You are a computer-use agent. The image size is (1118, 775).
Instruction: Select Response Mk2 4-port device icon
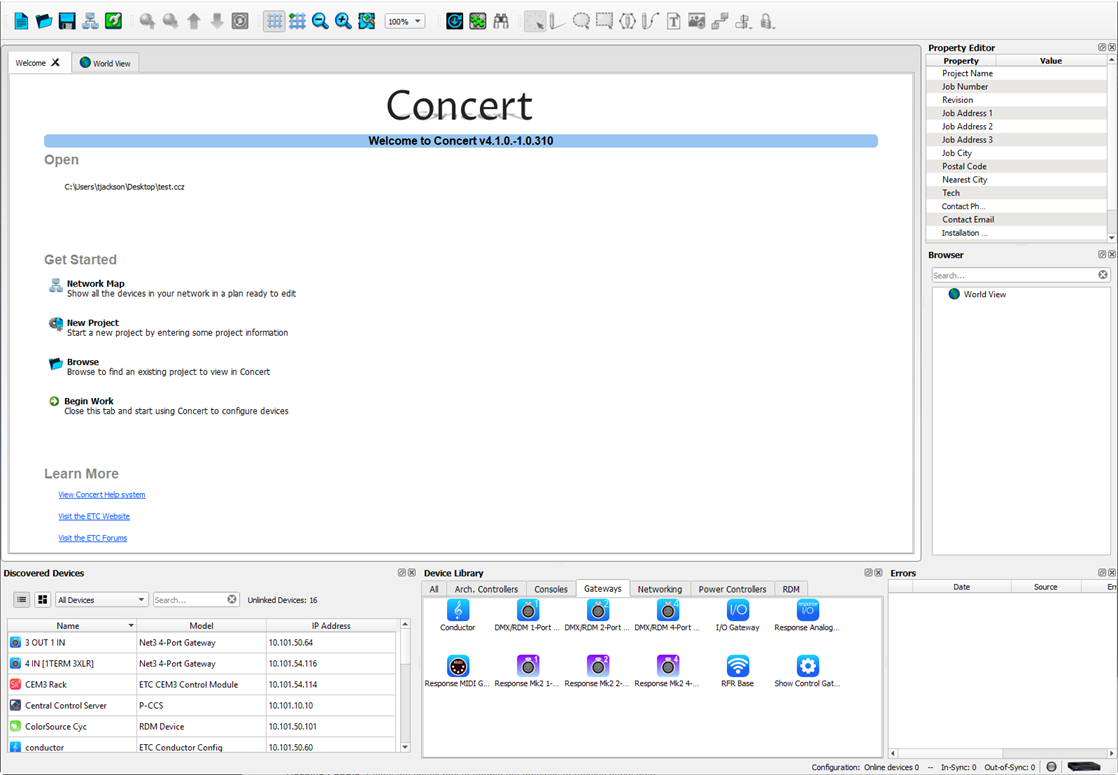pyautogui.click(x=667, y=671)
